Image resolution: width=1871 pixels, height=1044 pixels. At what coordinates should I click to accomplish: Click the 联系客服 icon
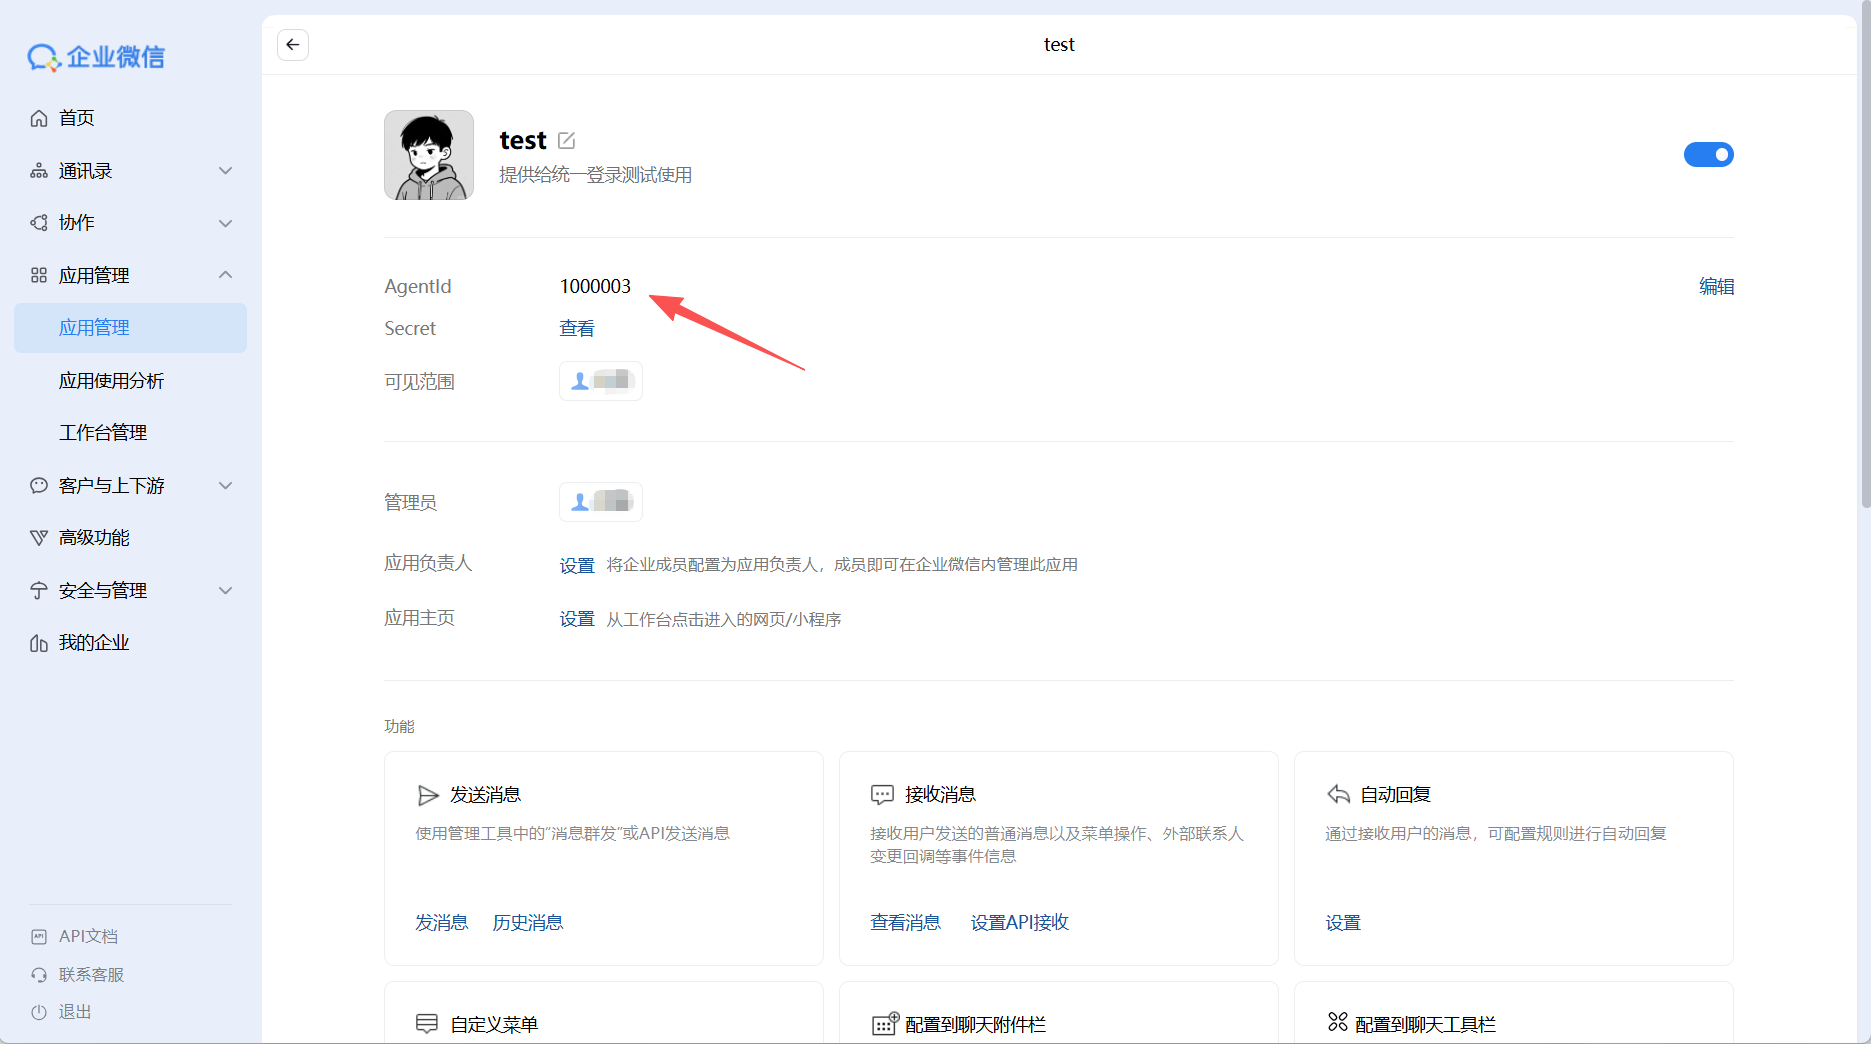point(38,974)
